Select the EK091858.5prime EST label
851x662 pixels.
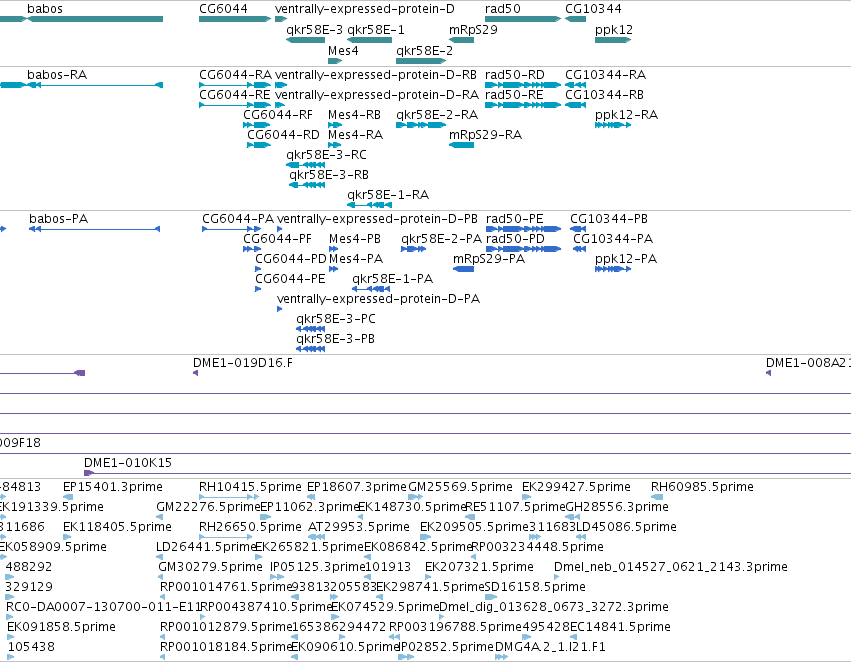(61, 627)
